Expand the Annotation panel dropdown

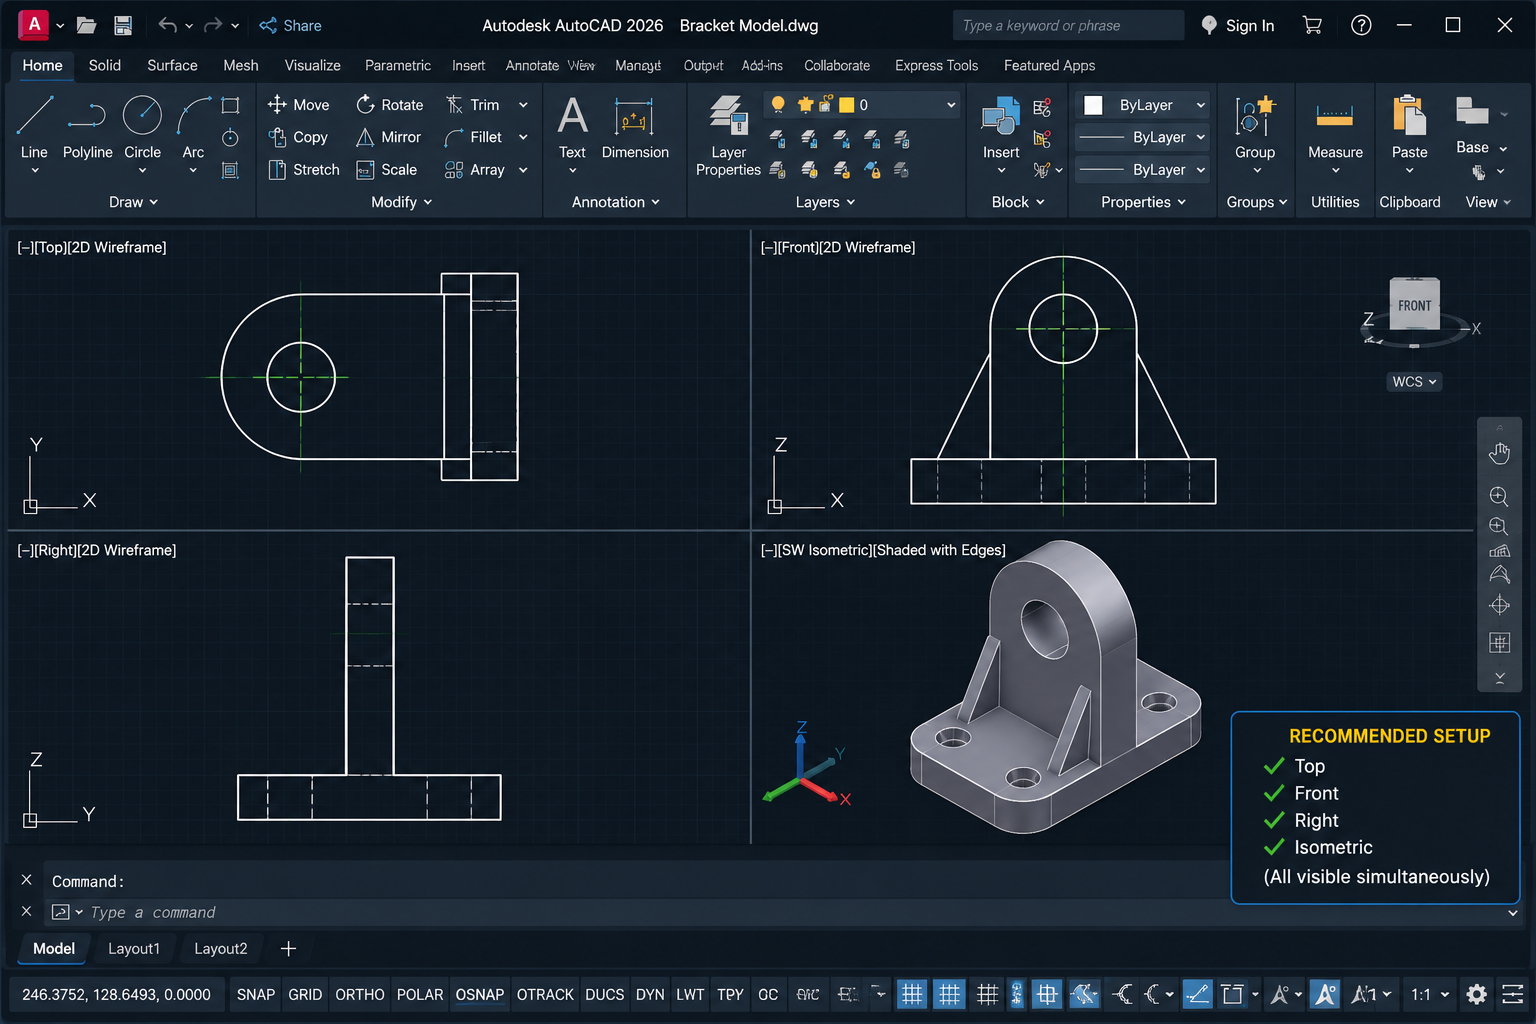[x=616, y=202]
